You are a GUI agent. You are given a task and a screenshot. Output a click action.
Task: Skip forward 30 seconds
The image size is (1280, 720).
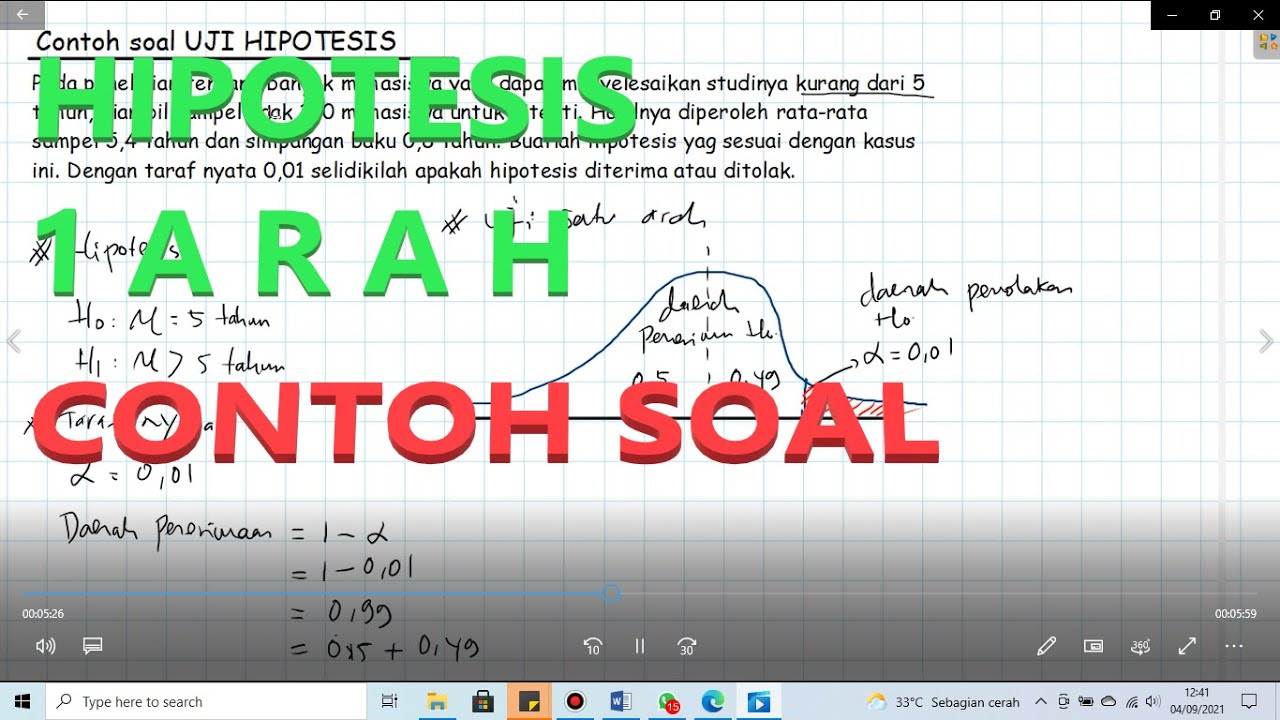pyautogui.click(x=687, y=646)
